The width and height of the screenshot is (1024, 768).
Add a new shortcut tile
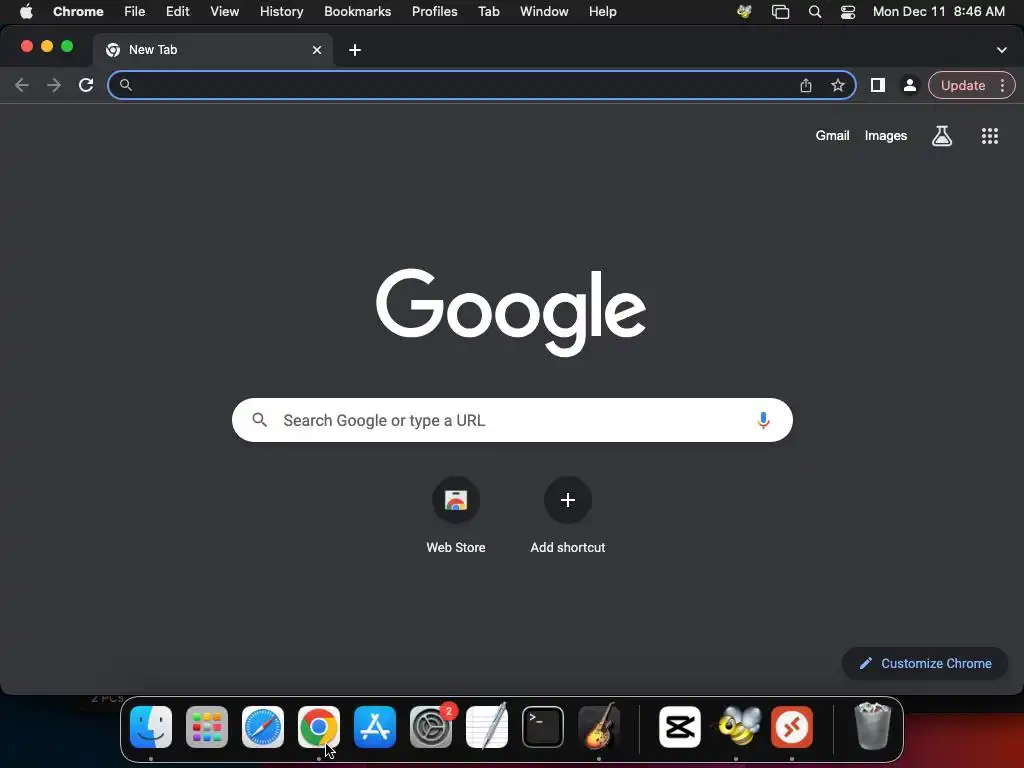[x=568, y=516]
